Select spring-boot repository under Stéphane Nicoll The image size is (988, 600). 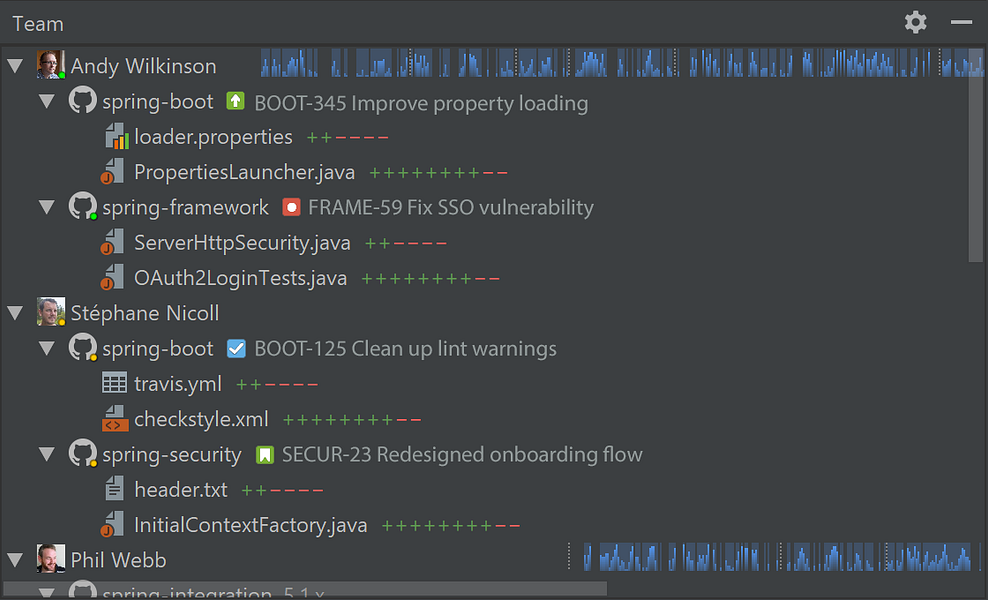(x=158, y=349)
